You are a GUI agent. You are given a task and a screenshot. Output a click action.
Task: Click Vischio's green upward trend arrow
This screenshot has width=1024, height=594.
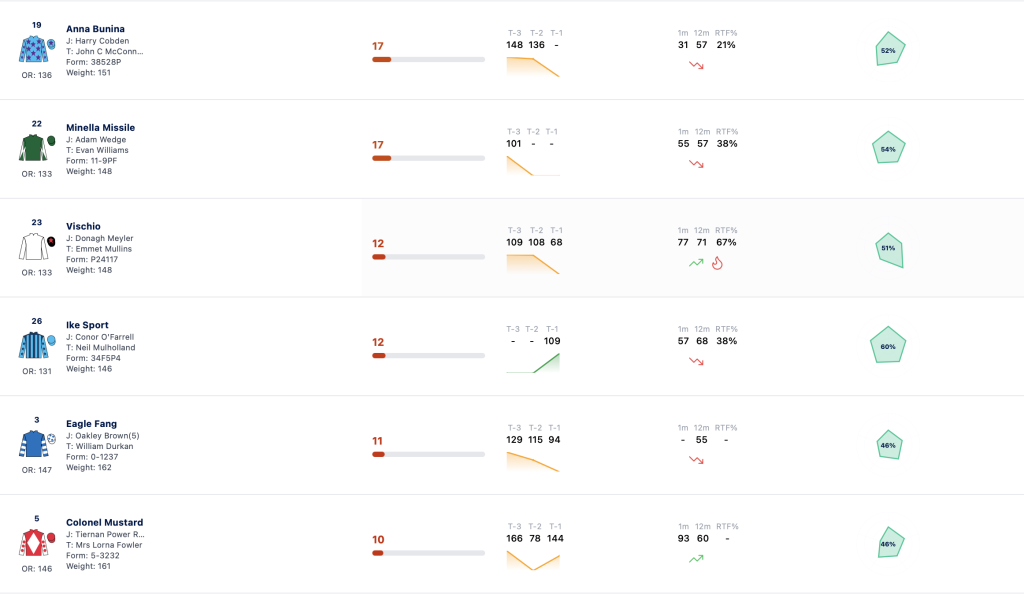[696, 263]
